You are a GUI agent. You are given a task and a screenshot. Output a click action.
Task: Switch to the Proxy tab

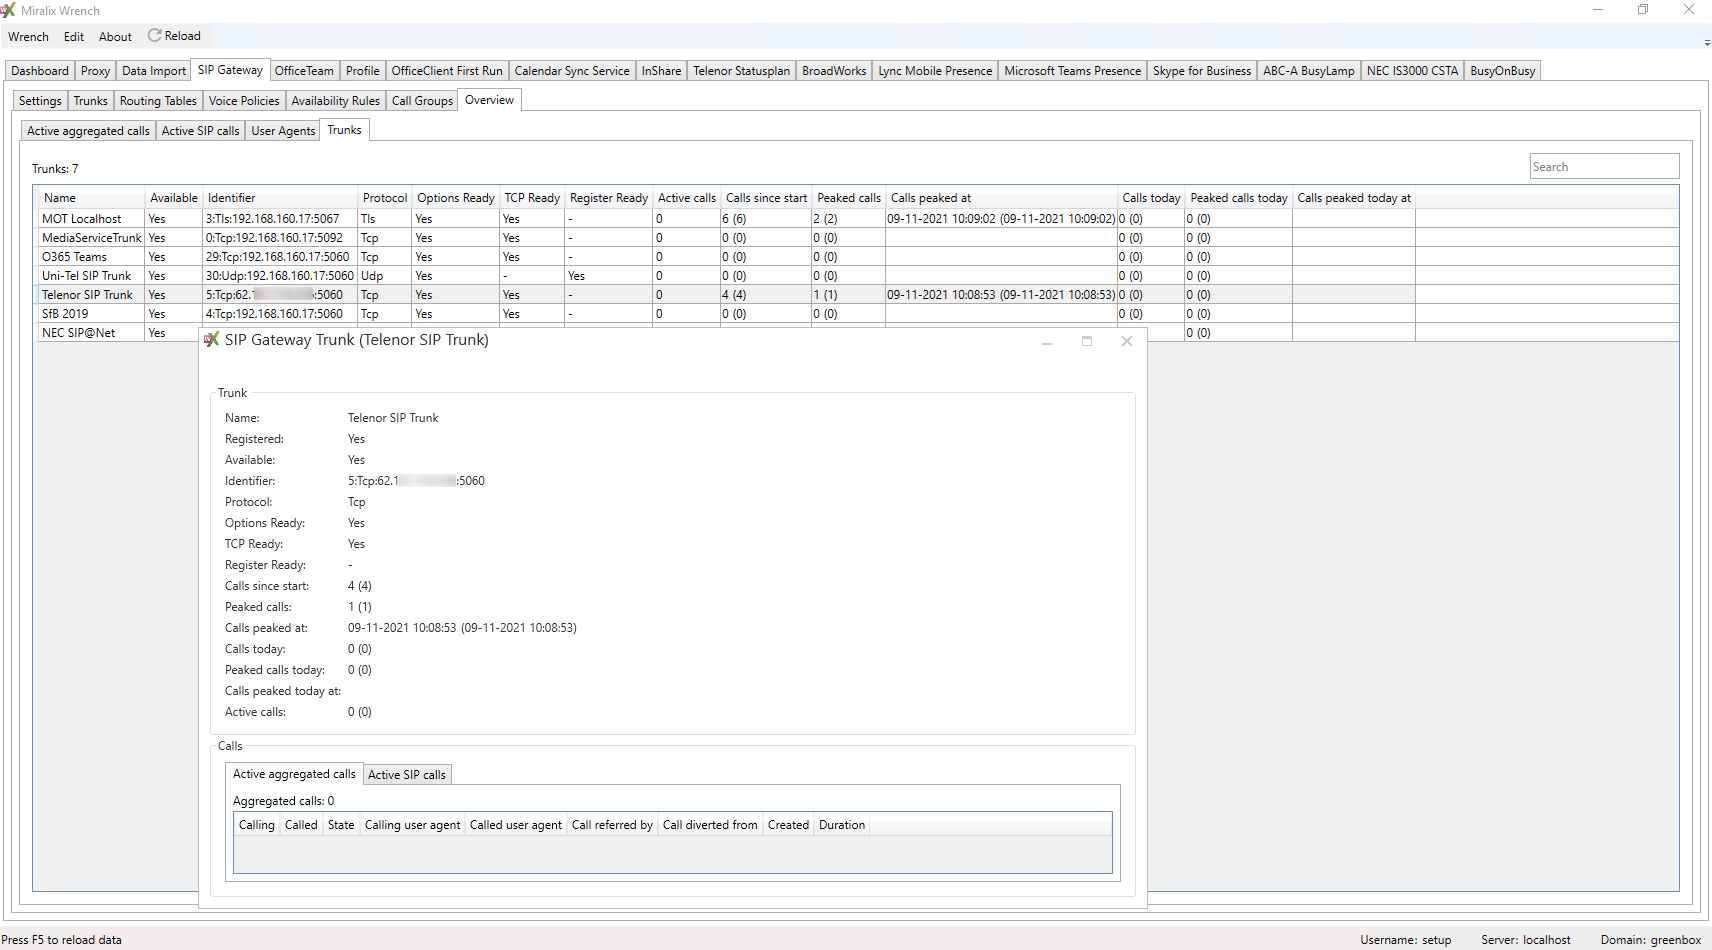95,71
